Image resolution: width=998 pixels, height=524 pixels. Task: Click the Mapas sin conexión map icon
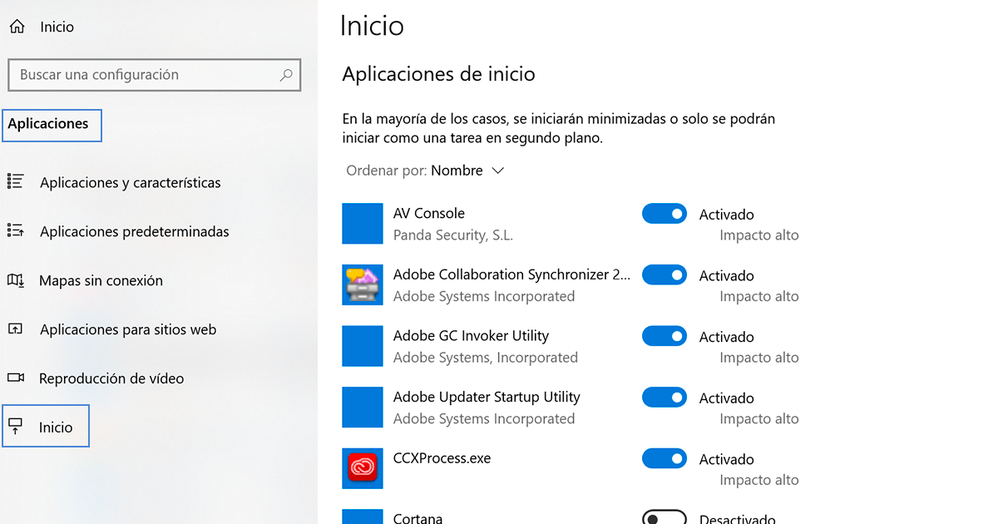click(15, 280)
